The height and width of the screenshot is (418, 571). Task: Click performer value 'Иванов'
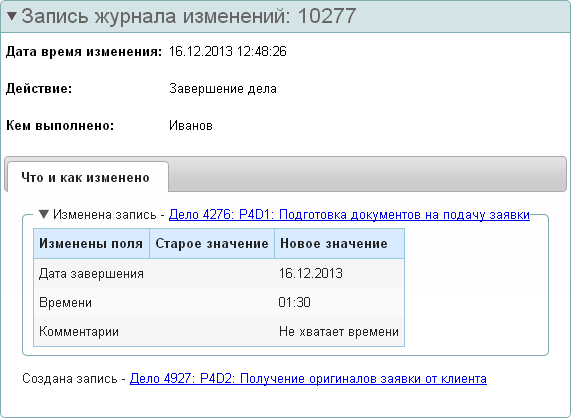[x=191, y=126]
